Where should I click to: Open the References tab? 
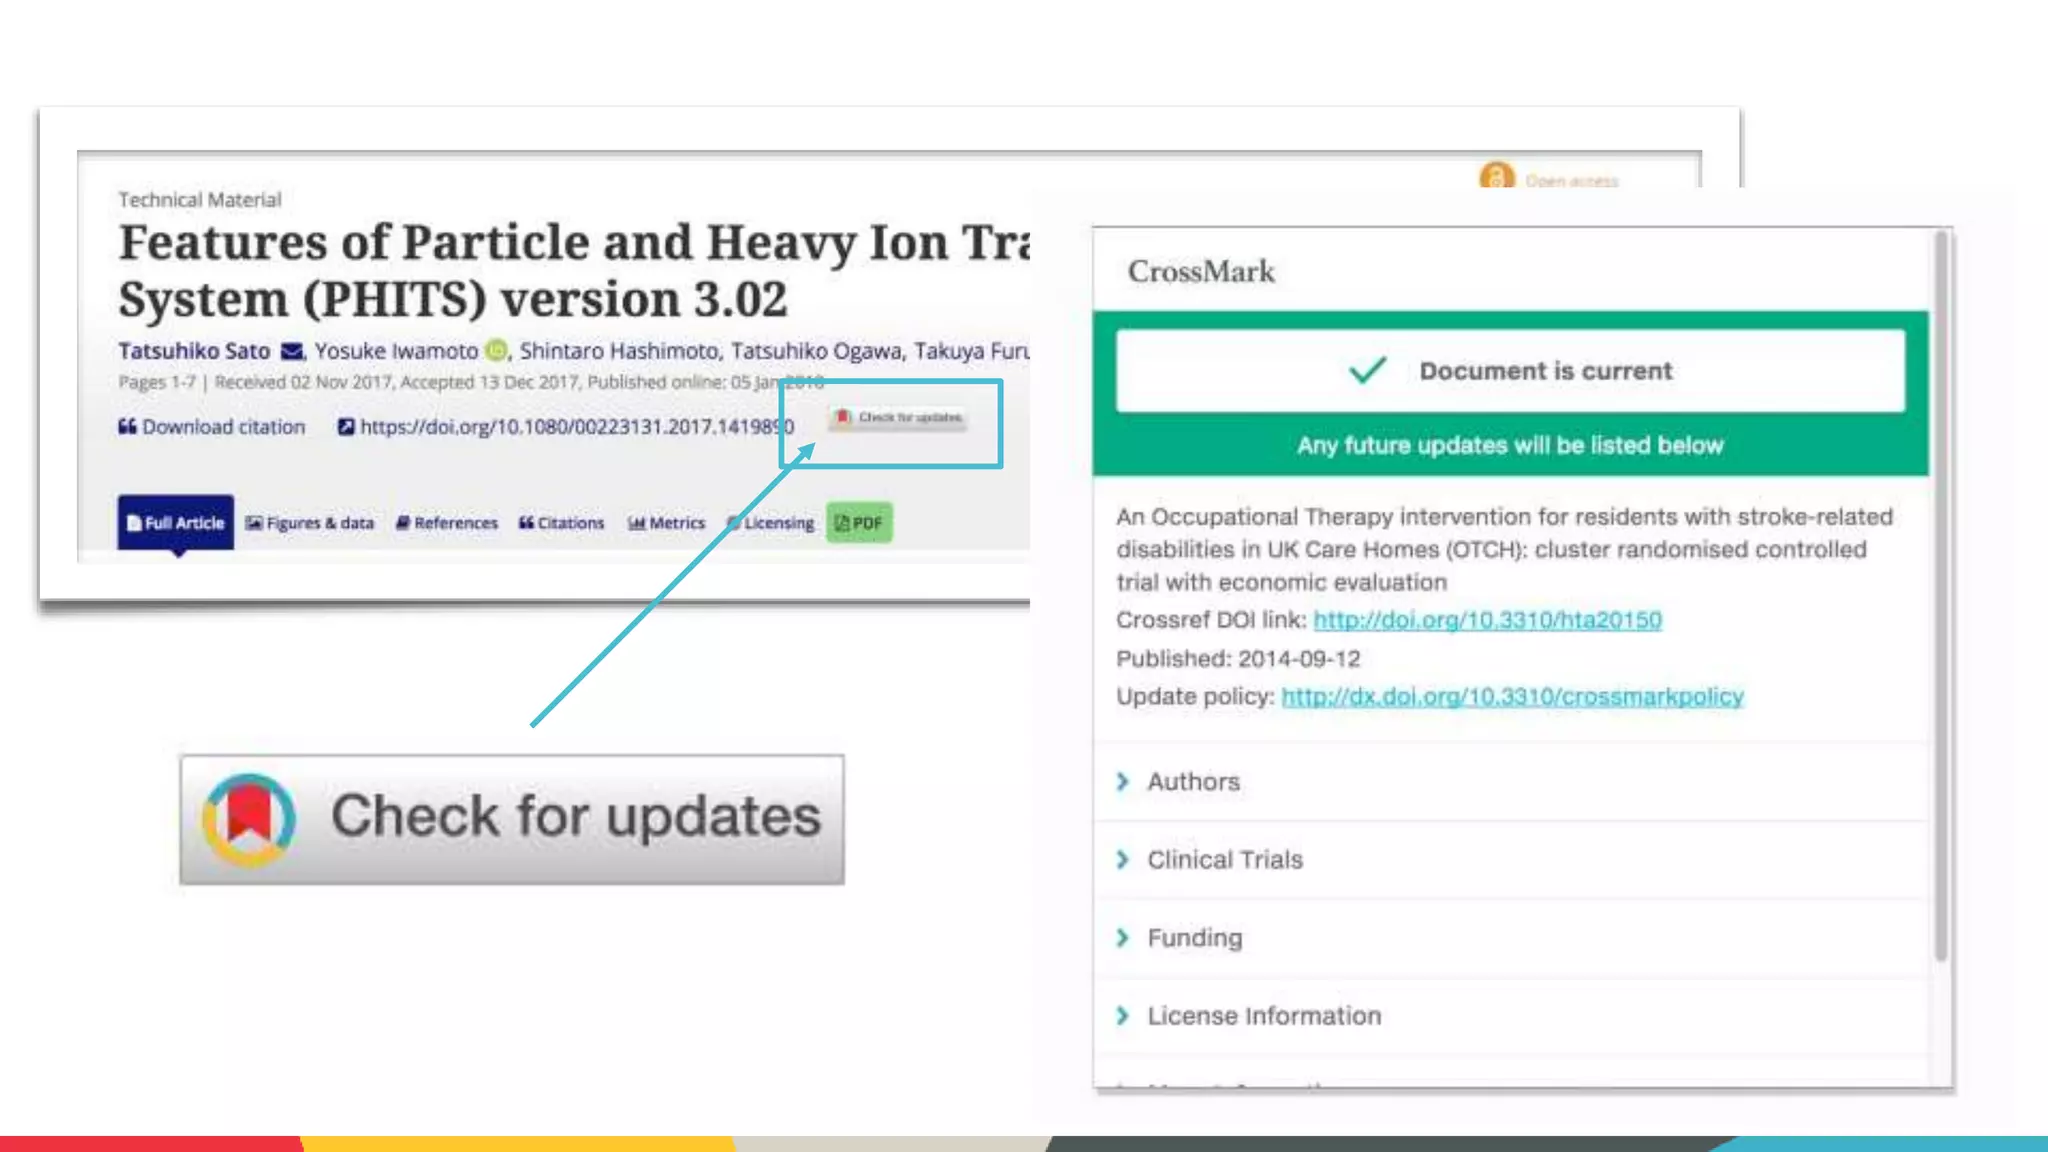[x=447, y=523]
